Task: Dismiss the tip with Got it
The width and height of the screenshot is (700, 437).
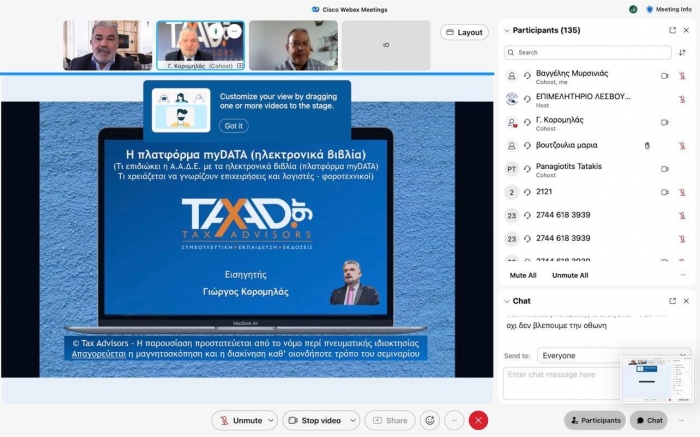Action: pyautogui.click(x=233, y=126)
